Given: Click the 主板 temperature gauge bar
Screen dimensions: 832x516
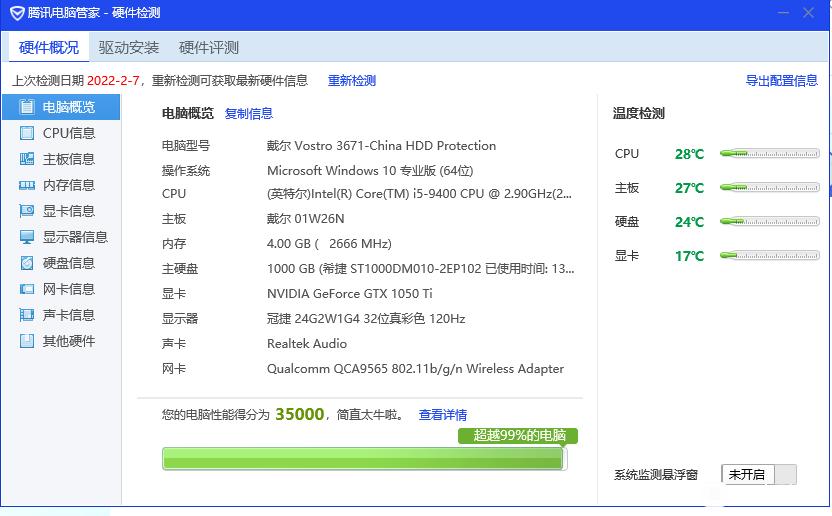Looking at the screenshot, I should coord(769,187).
